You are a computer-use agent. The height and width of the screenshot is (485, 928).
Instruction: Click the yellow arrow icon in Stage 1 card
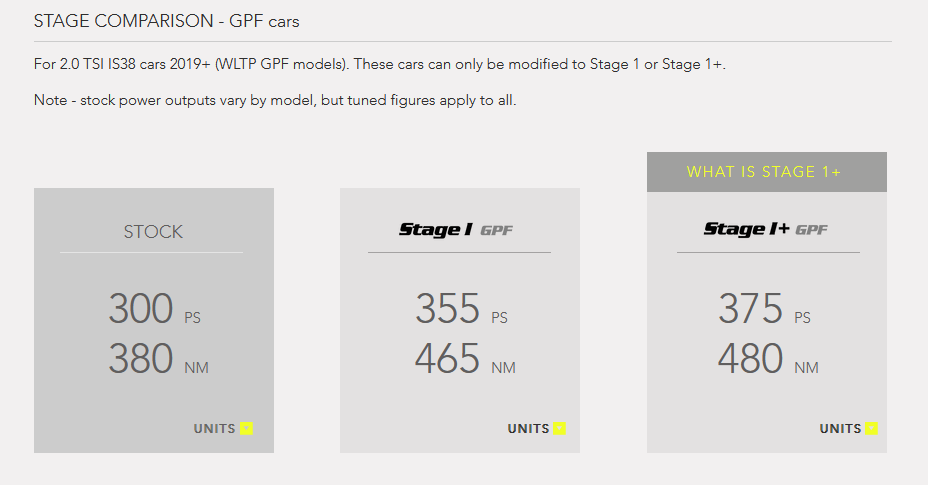click(559, 429)
